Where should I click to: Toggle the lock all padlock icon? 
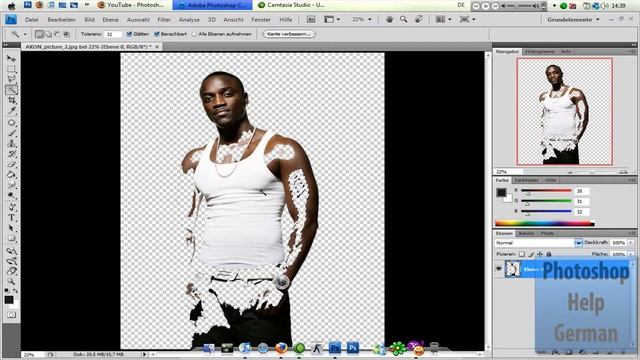(x=549, y=254)
